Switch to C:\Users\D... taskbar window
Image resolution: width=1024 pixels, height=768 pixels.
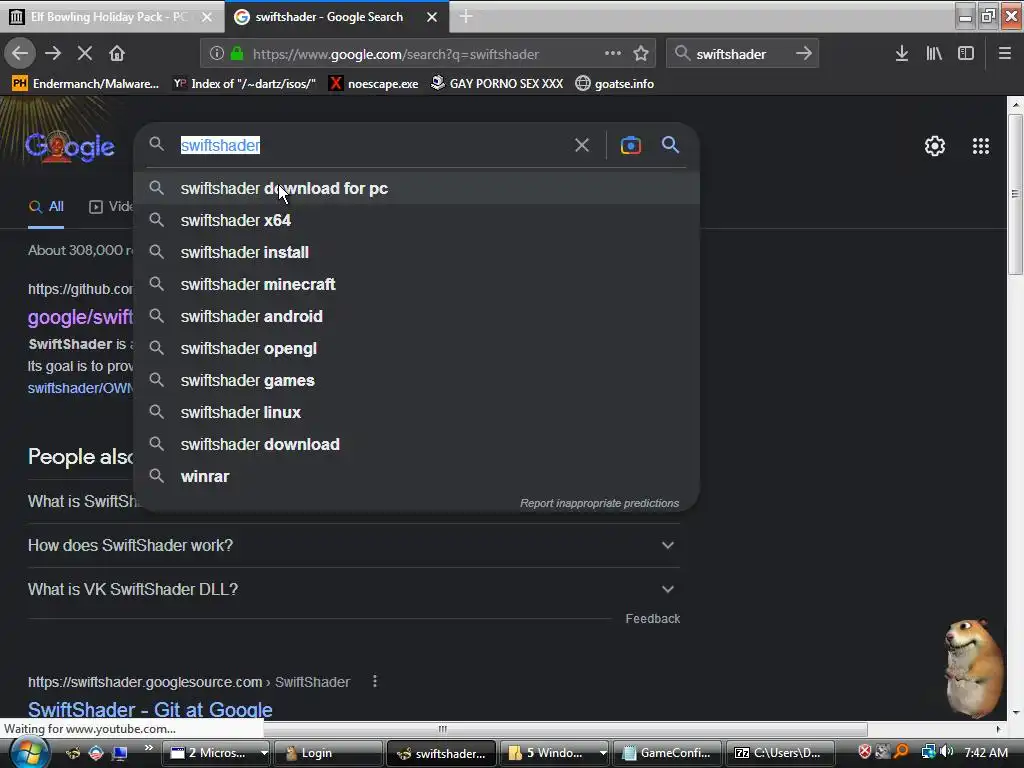click(x=780, y=753)
